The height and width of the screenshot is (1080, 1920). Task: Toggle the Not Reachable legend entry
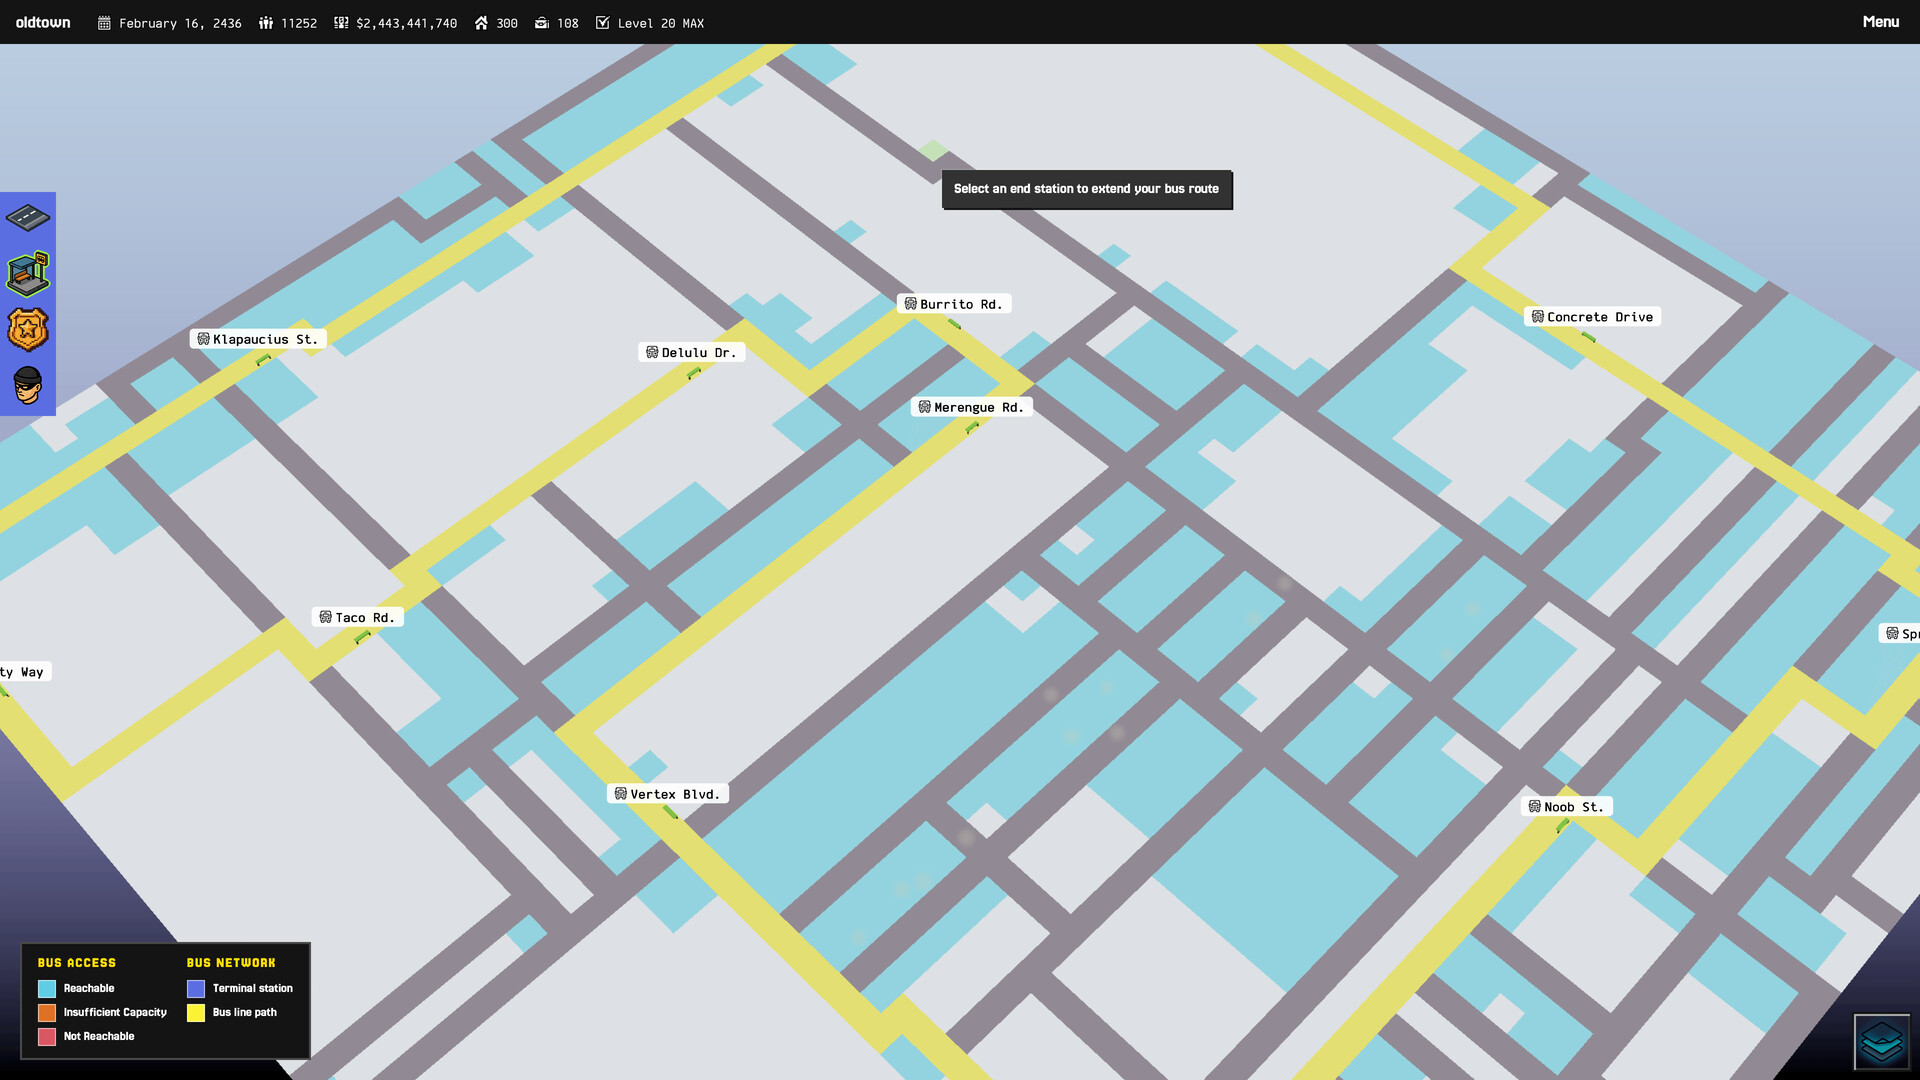coord(47,1036)
